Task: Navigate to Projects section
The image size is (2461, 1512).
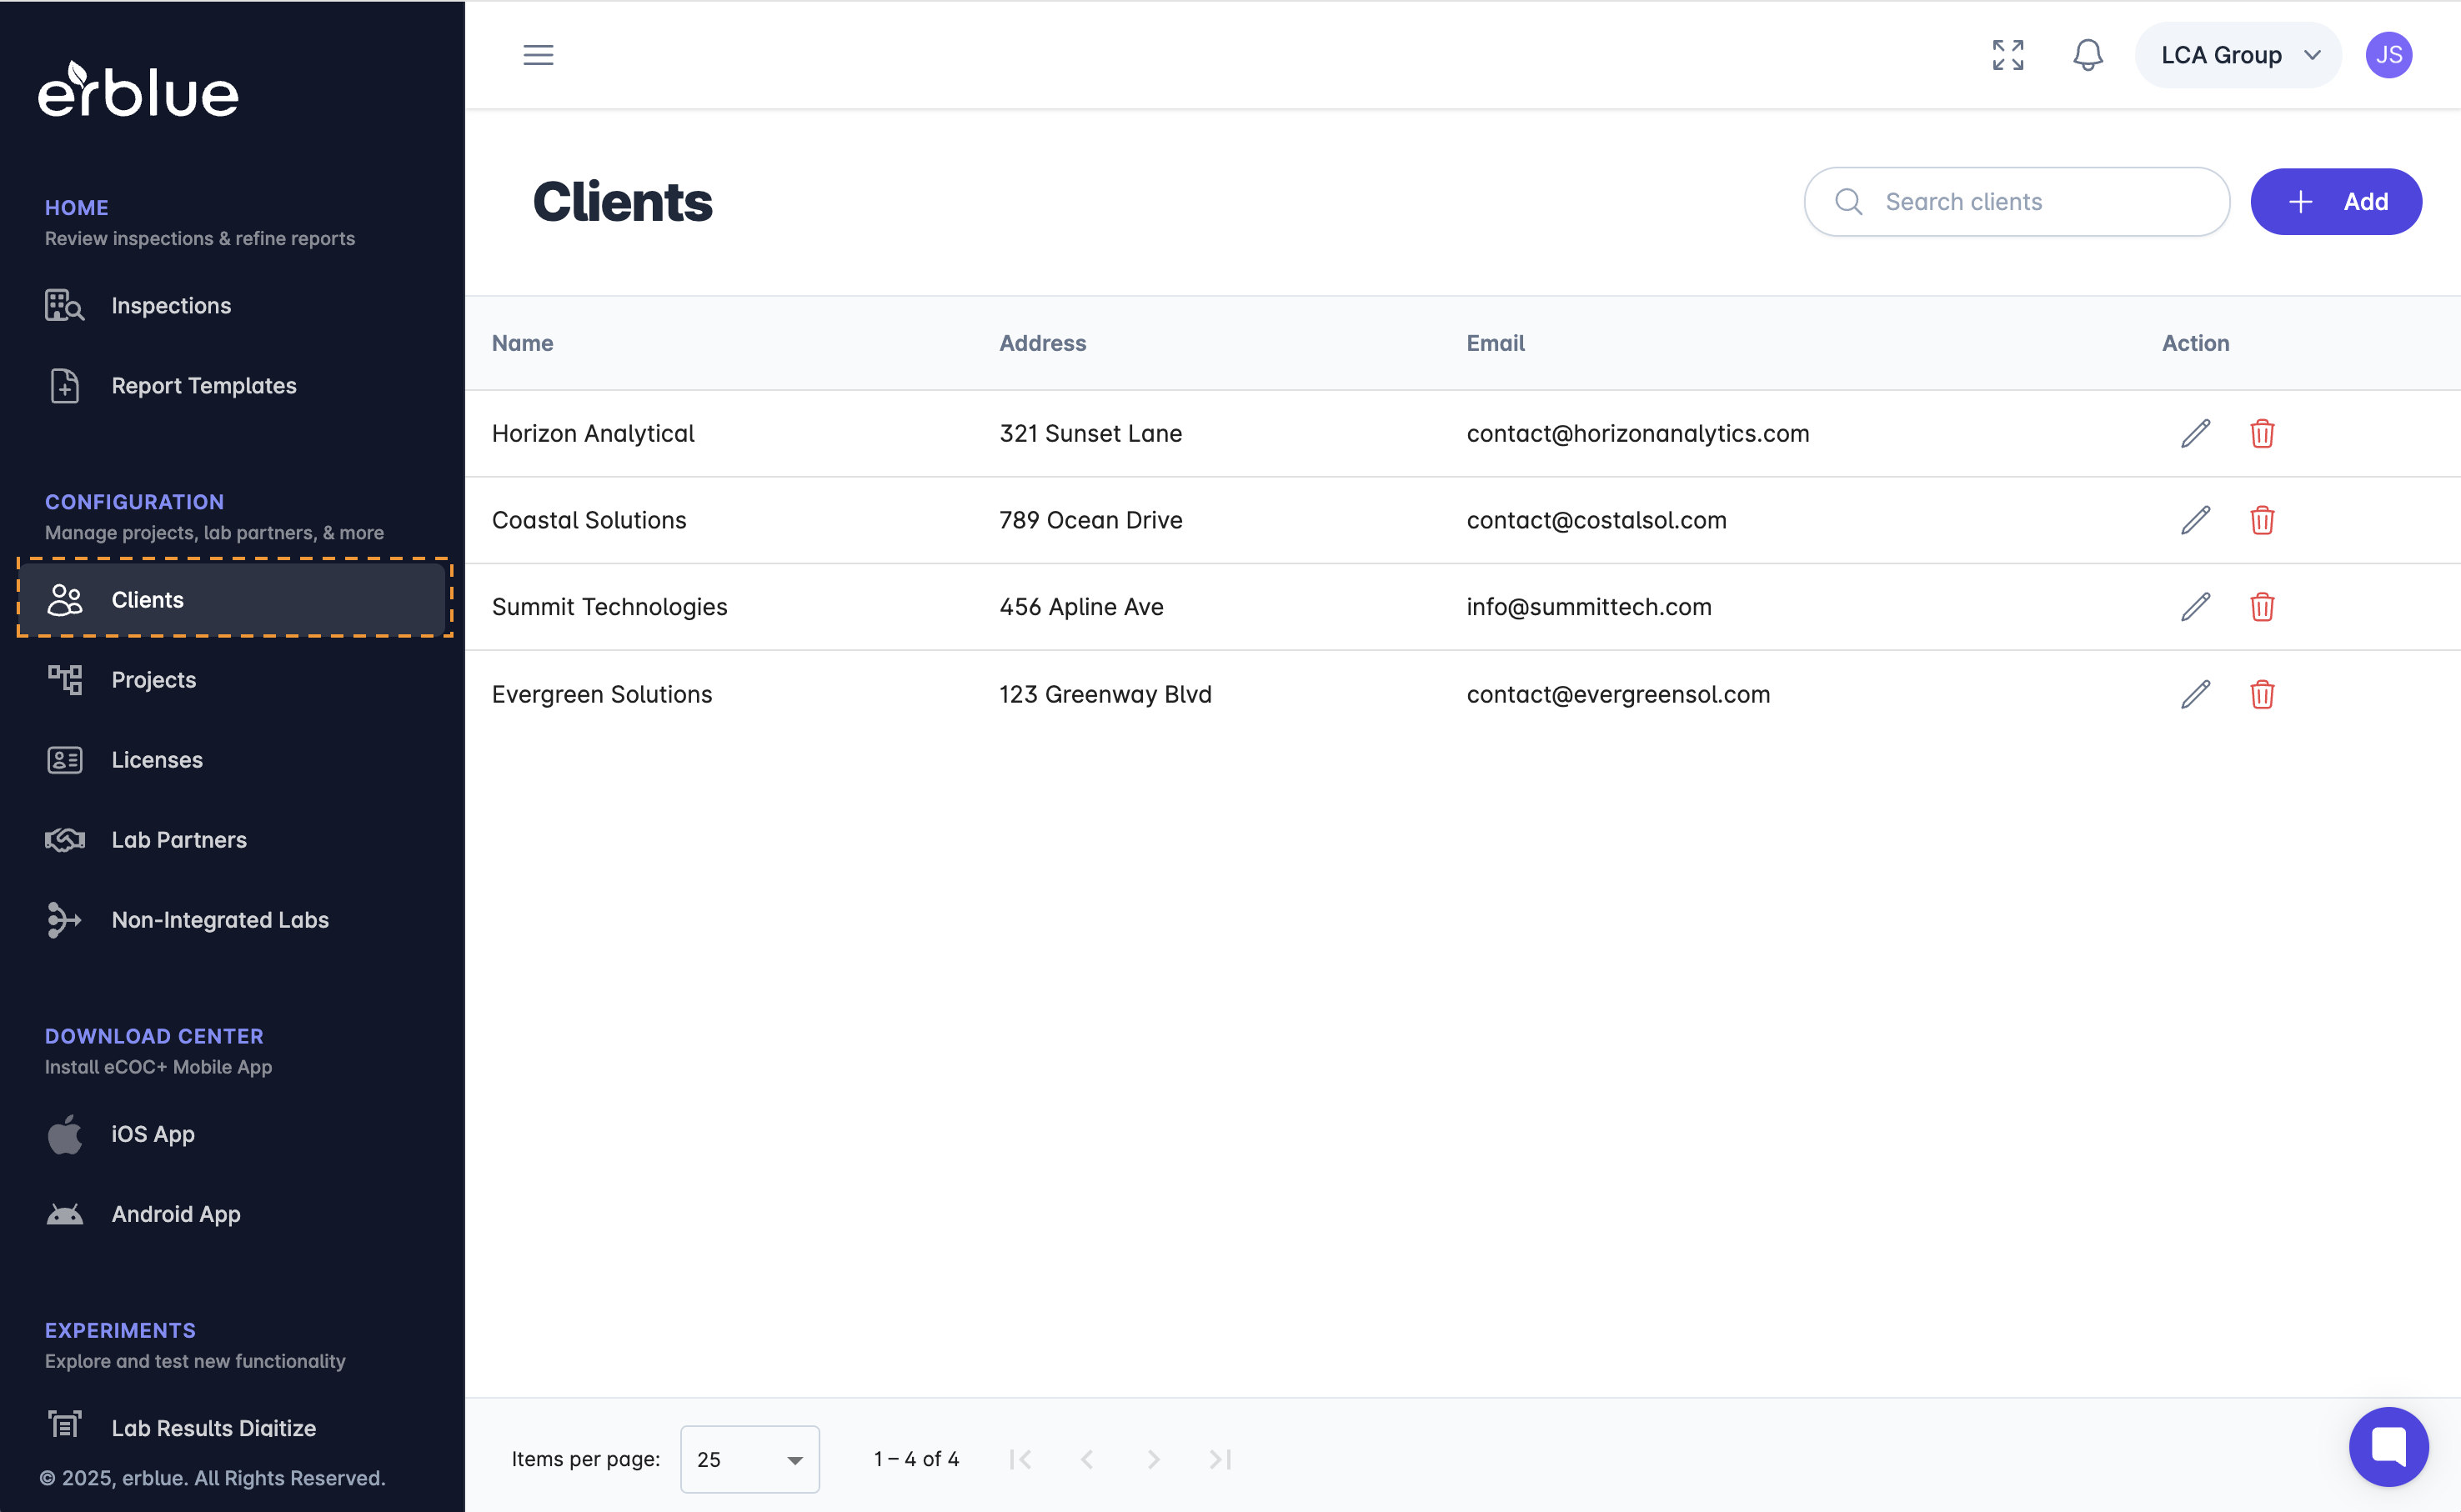Action: tap(154, 680)
